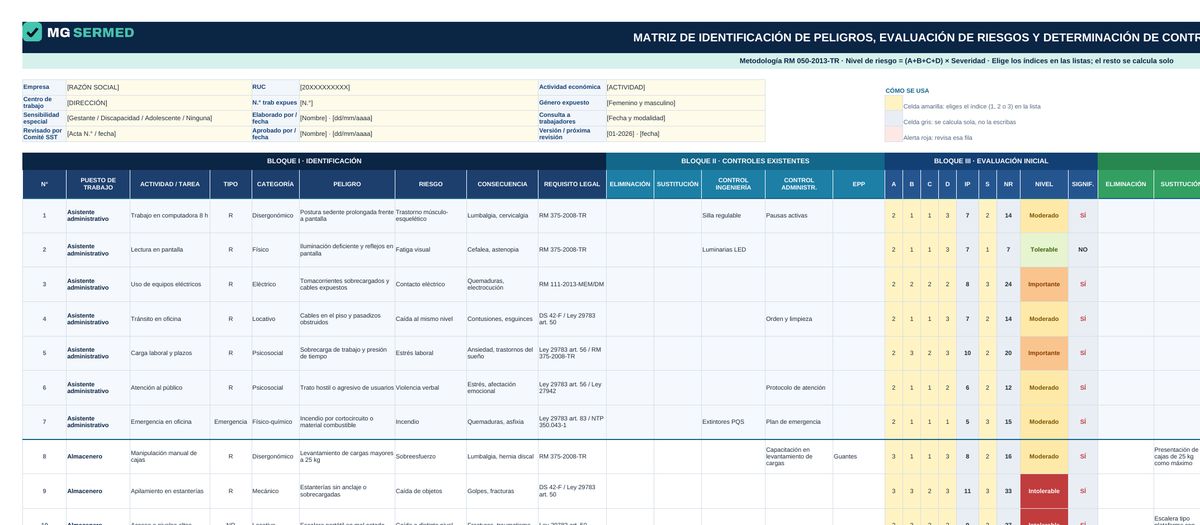Select the Sensibilidad especial value cell
The width and height of the screenshot is (1200, 525).
[158, 118]
